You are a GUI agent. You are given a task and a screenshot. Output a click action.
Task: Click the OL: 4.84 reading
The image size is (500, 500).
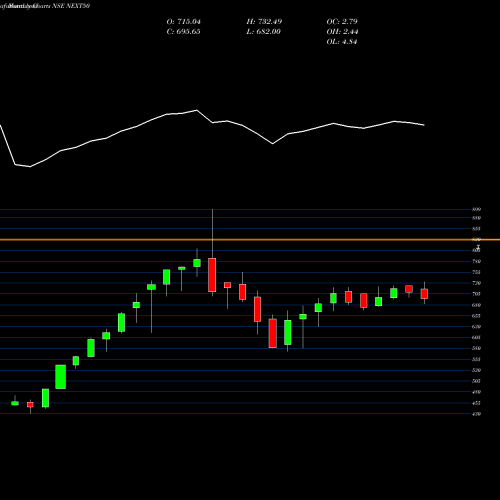tap(342, 42)
